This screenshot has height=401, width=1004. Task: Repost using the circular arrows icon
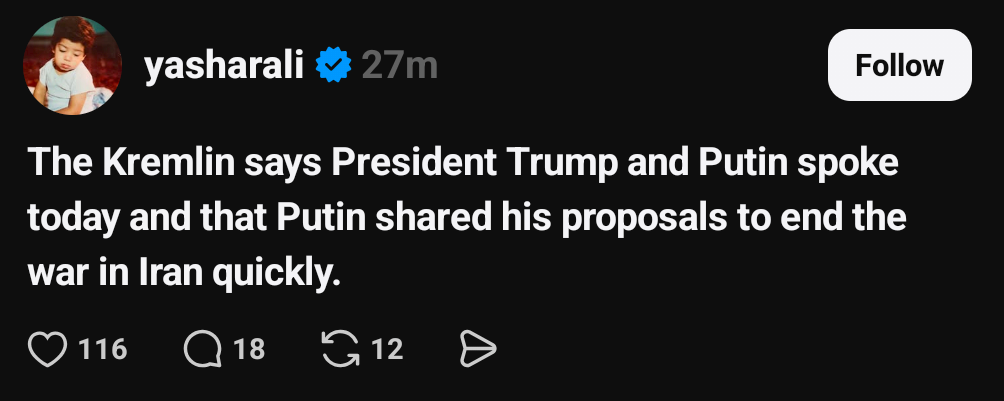(x=340, y=348)
